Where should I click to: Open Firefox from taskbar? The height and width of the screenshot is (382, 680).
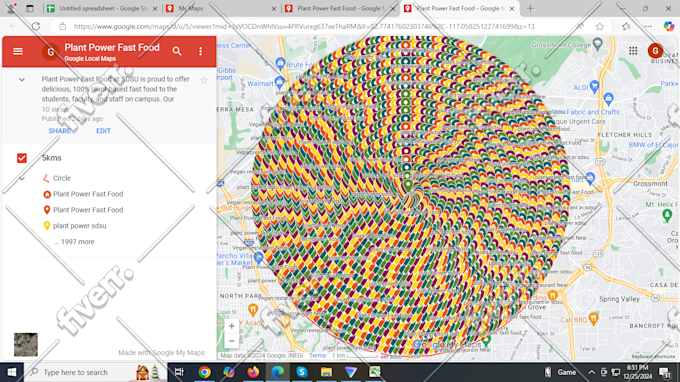(253, 372)
